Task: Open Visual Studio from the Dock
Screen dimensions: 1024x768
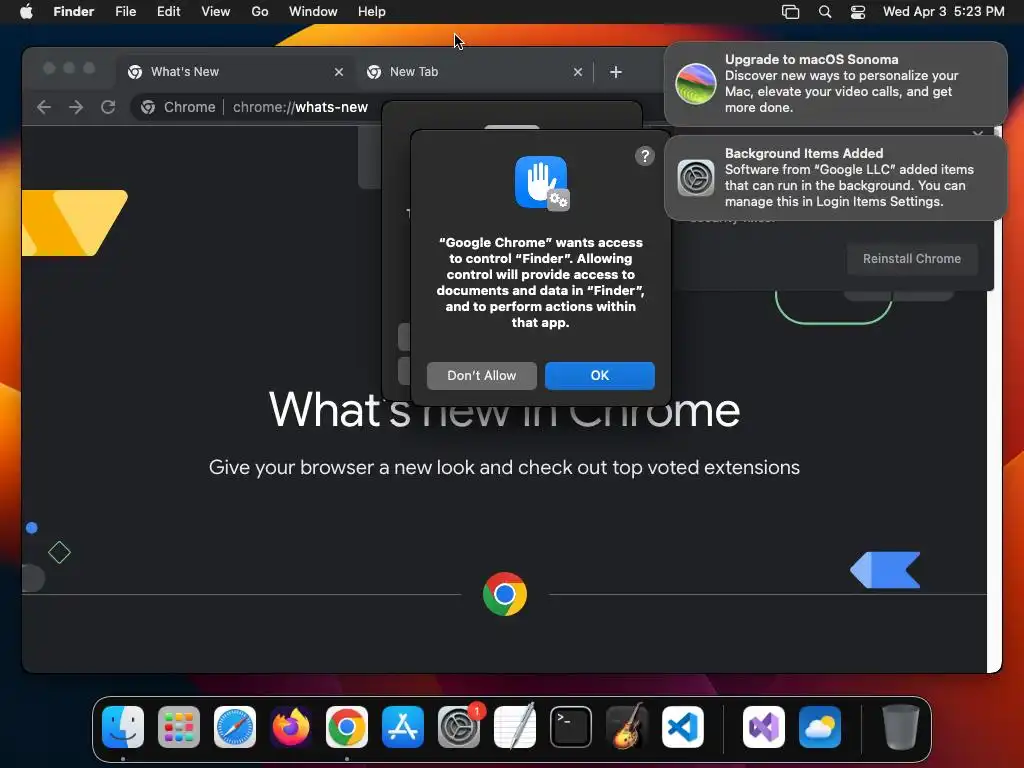Action: pyautogui.click(x=764, y=727)
